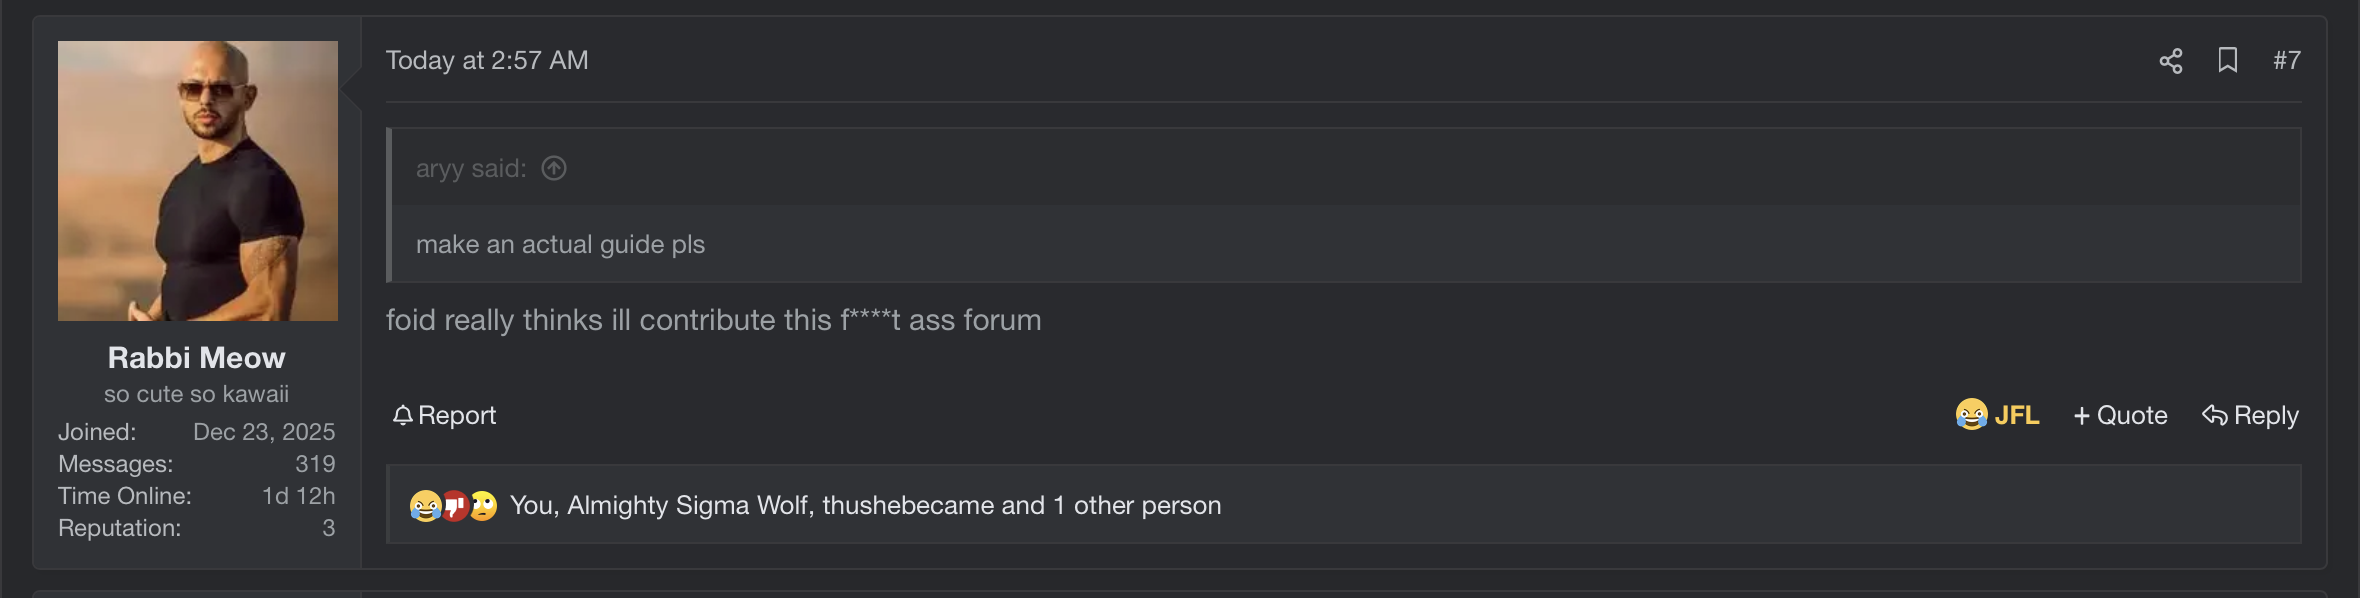Toggle the JFL reaction on this post
This screenshot has height=598, width=2360.
coord(1997,415)
